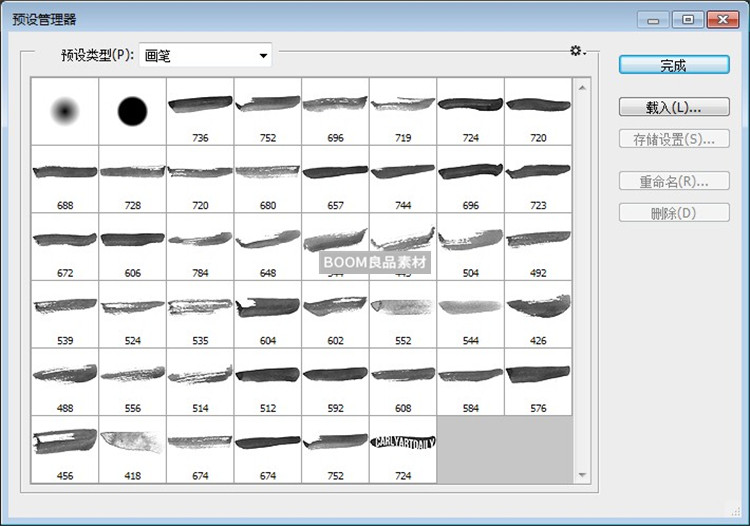Image resolution: width=750 pixels, height=526 pixels.
Task: Choose the brush preset labeled 688
Action: click(65, 180)
